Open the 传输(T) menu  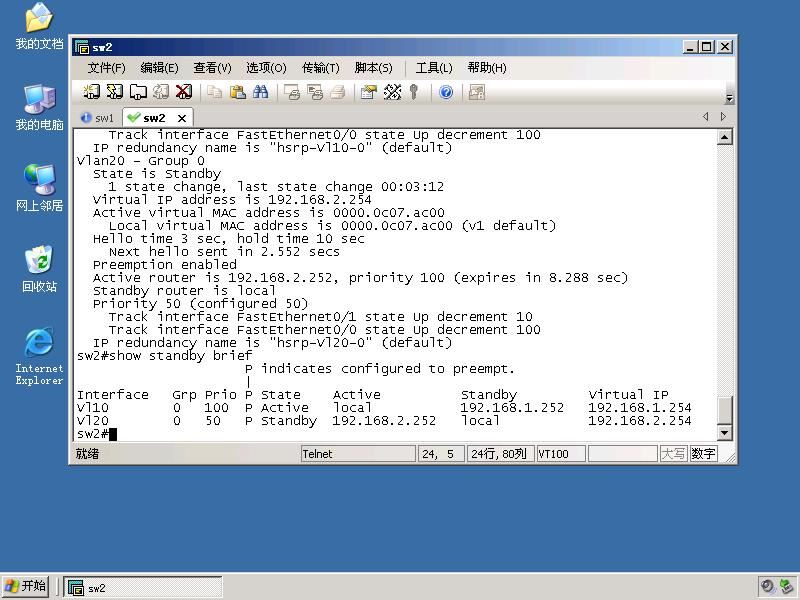320,68
